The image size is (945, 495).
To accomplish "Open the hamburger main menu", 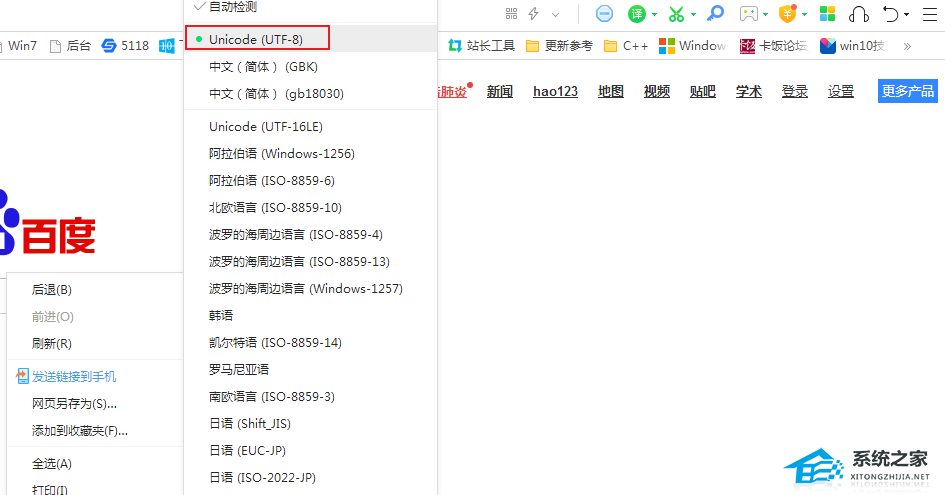I will click(x=929, y=14).
